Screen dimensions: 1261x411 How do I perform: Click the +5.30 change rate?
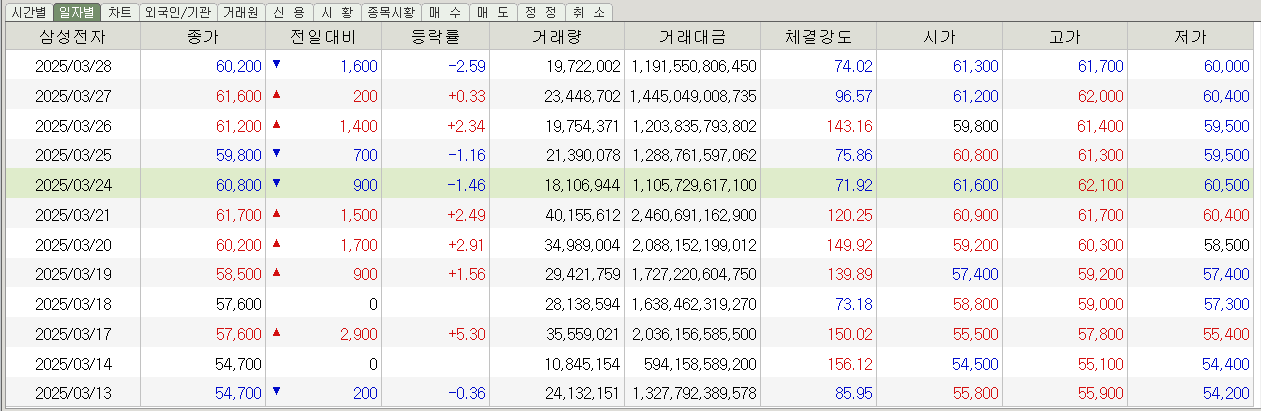467,333
